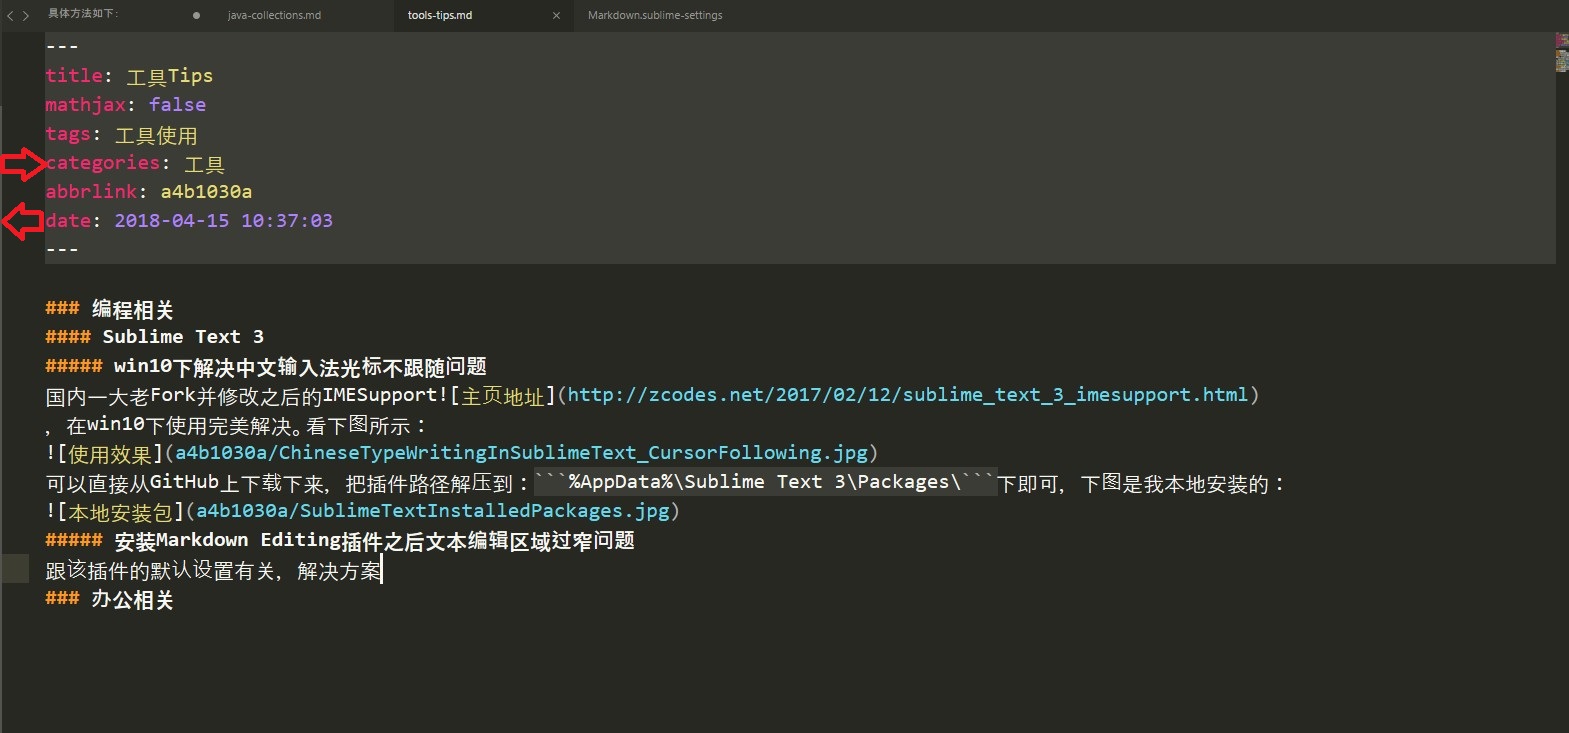This screenshot has height=733, width=1569.
Task: Click the unsaved dot on the first tab
Action: coord(196,16)
